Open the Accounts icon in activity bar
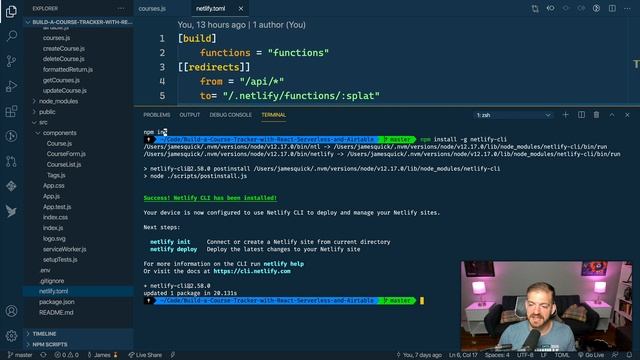The height and width of the screenshot is (360, 640). [x=11, y=311]
